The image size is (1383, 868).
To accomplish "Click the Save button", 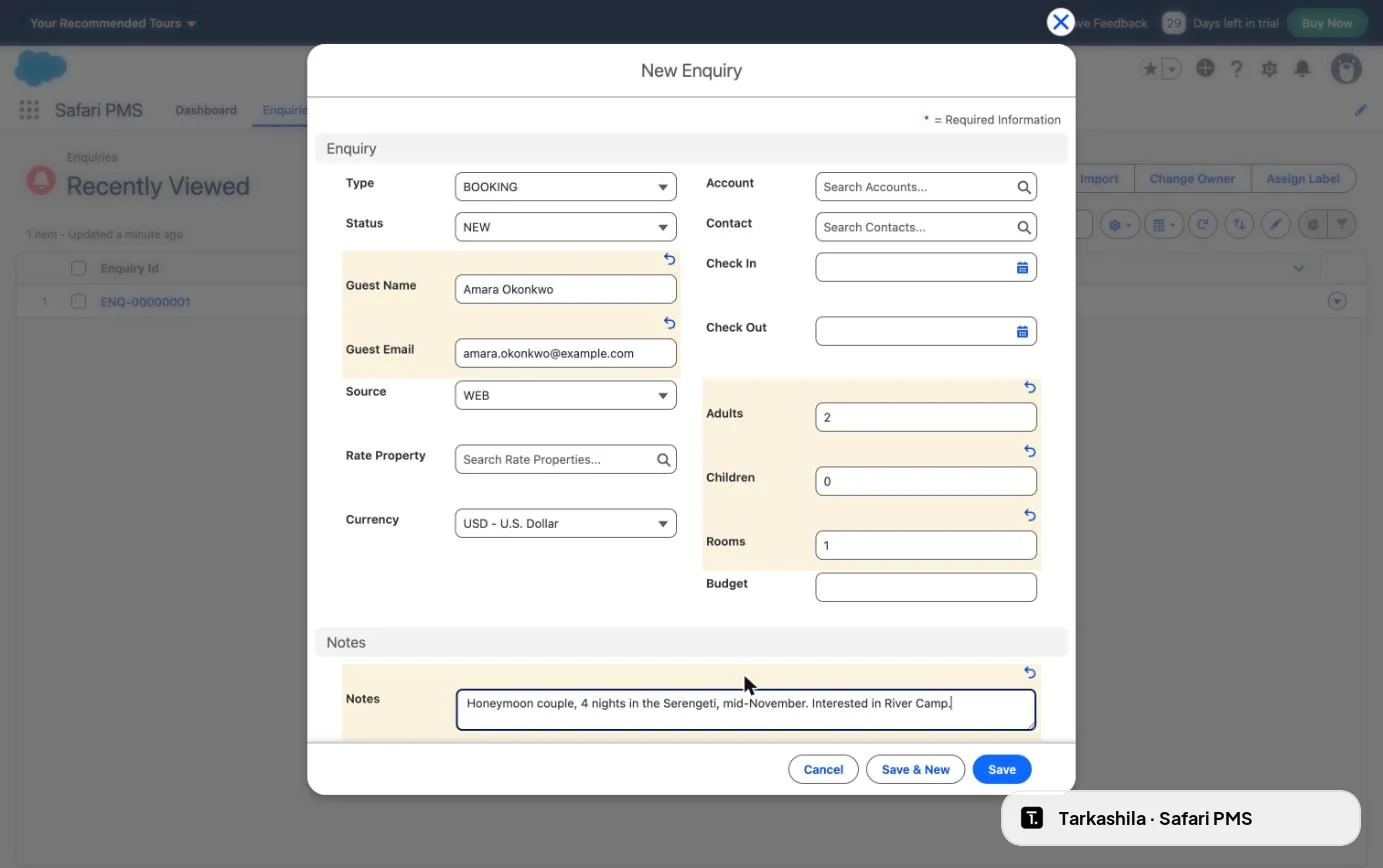I will (x=1002, y=769).
